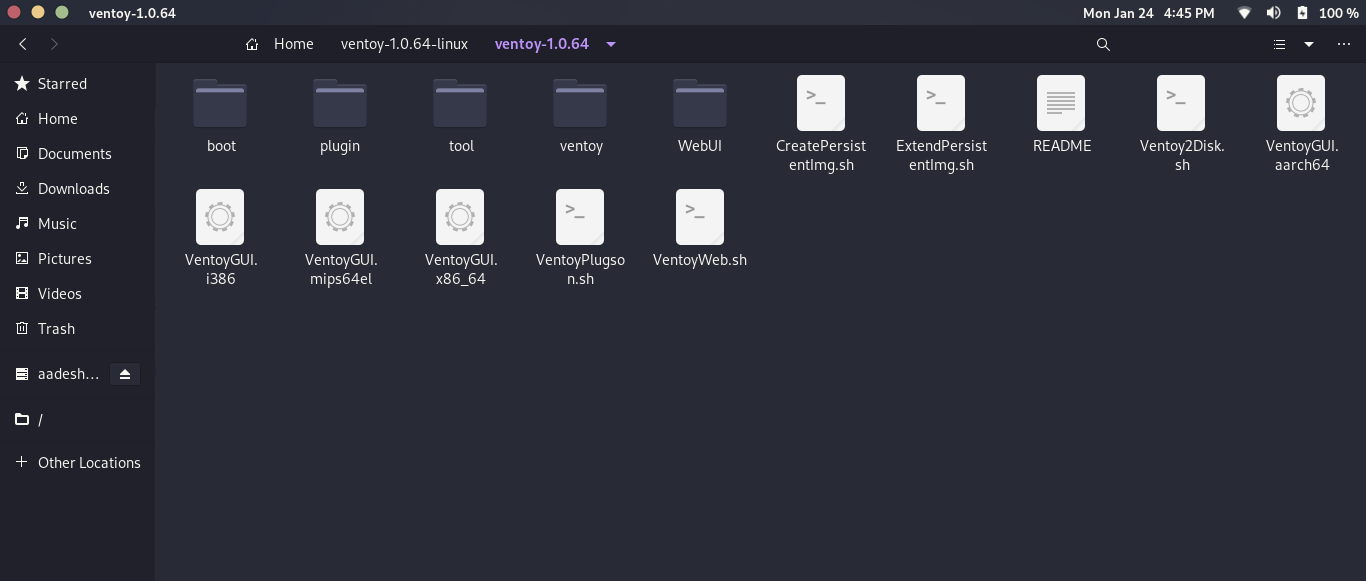Select the Ventoy2Disk.sh script file
The width and height of the screenshot is (1366, 581).
pyautogui.click(x=1181, y=104)
